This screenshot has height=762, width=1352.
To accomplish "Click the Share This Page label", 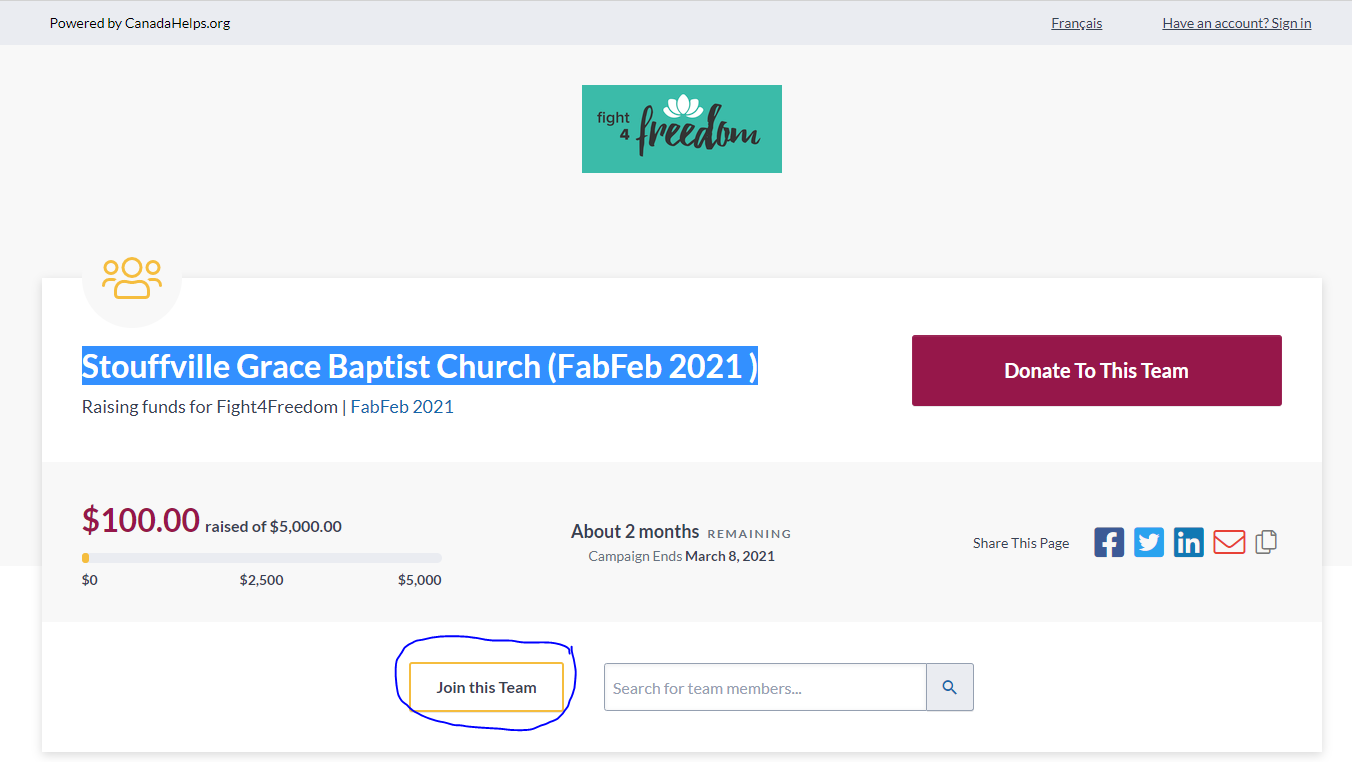I will [x=1021, y=543].
